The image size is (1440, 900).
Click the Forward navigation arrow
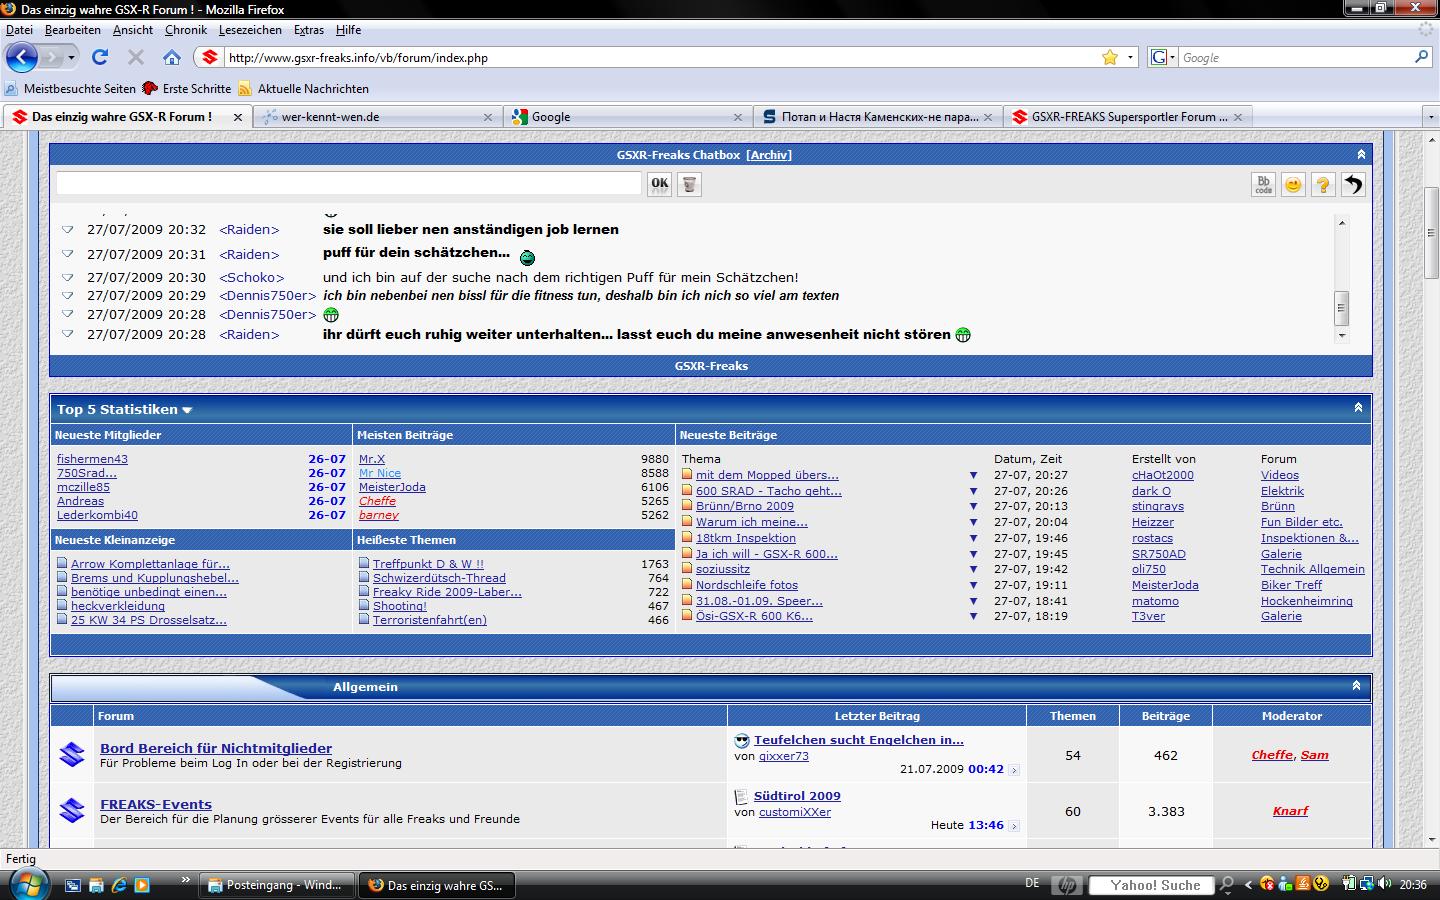pos(51,57)
